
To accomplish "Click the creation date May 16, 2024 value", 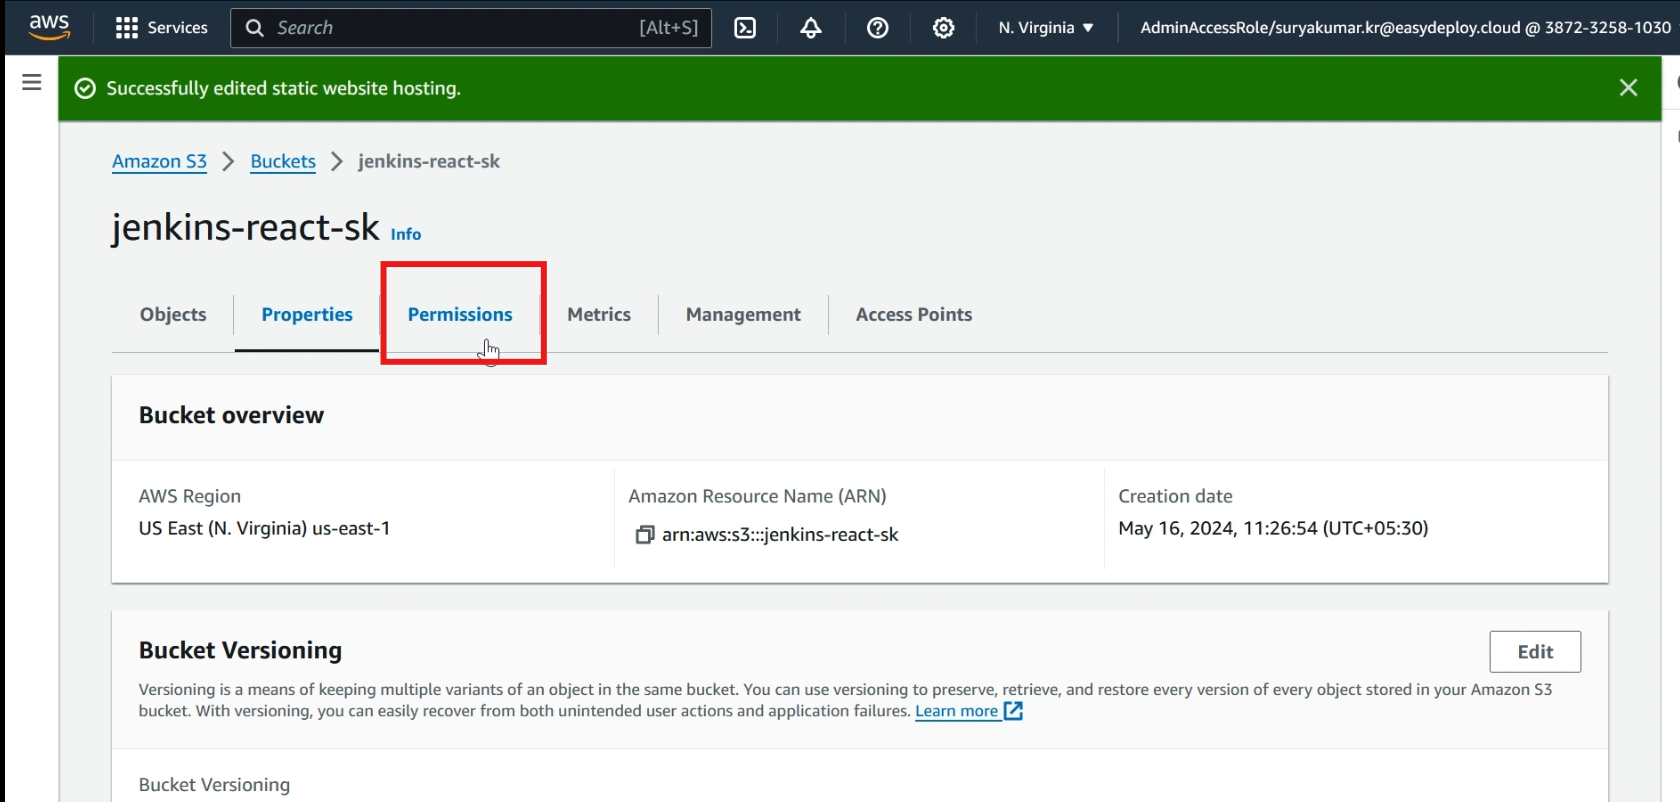I will pyautogui.click(x=1273, y=528).
